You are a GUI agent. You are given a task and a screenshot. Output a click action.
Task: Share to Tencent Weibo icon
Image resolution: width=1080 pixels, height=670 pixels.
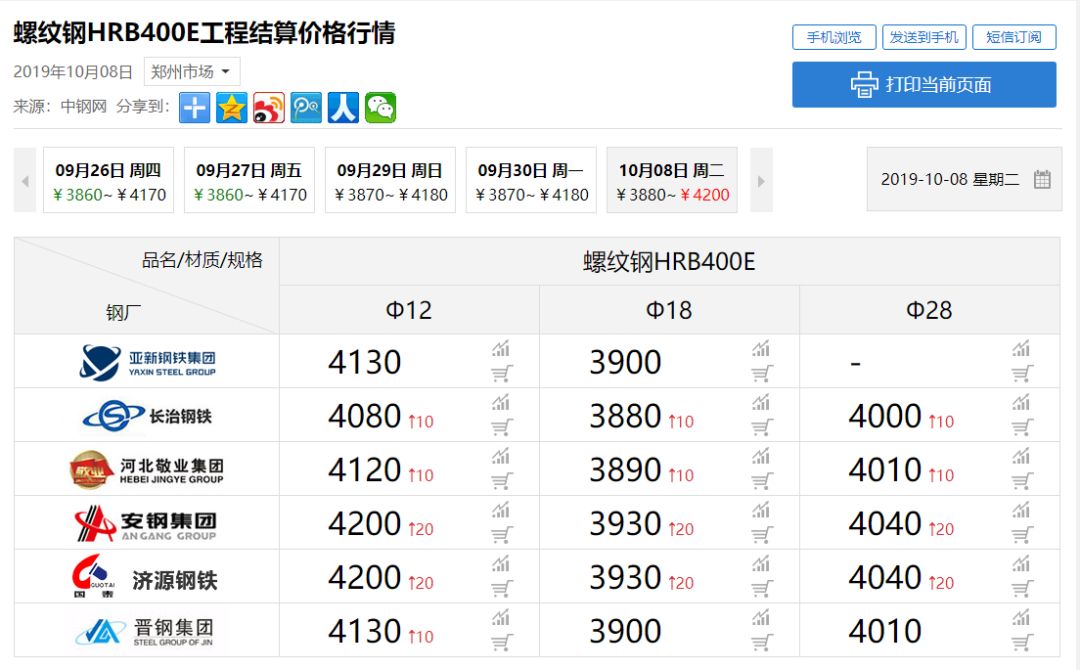click(306, 107)
